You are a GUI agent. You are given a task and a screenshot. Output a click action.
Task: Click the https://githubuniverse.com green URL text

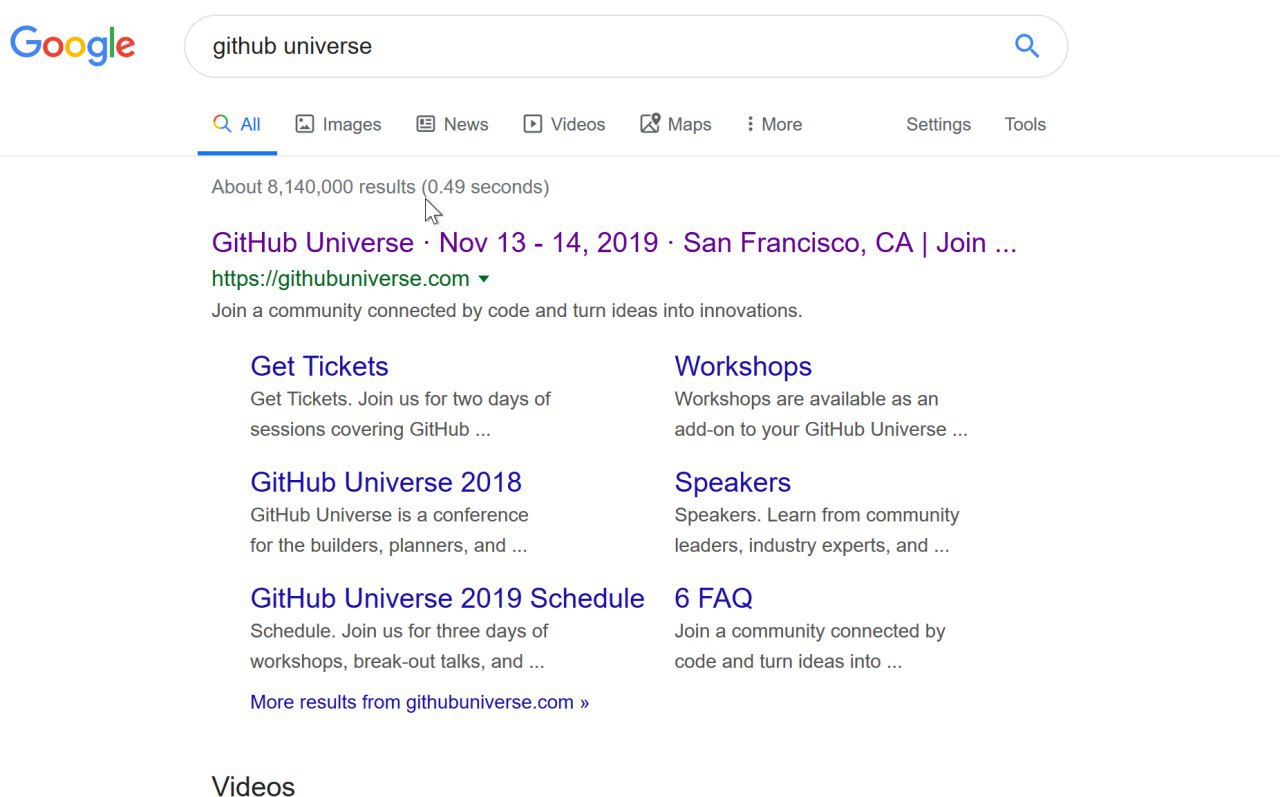pyautogui.click(x=341, y=279)
